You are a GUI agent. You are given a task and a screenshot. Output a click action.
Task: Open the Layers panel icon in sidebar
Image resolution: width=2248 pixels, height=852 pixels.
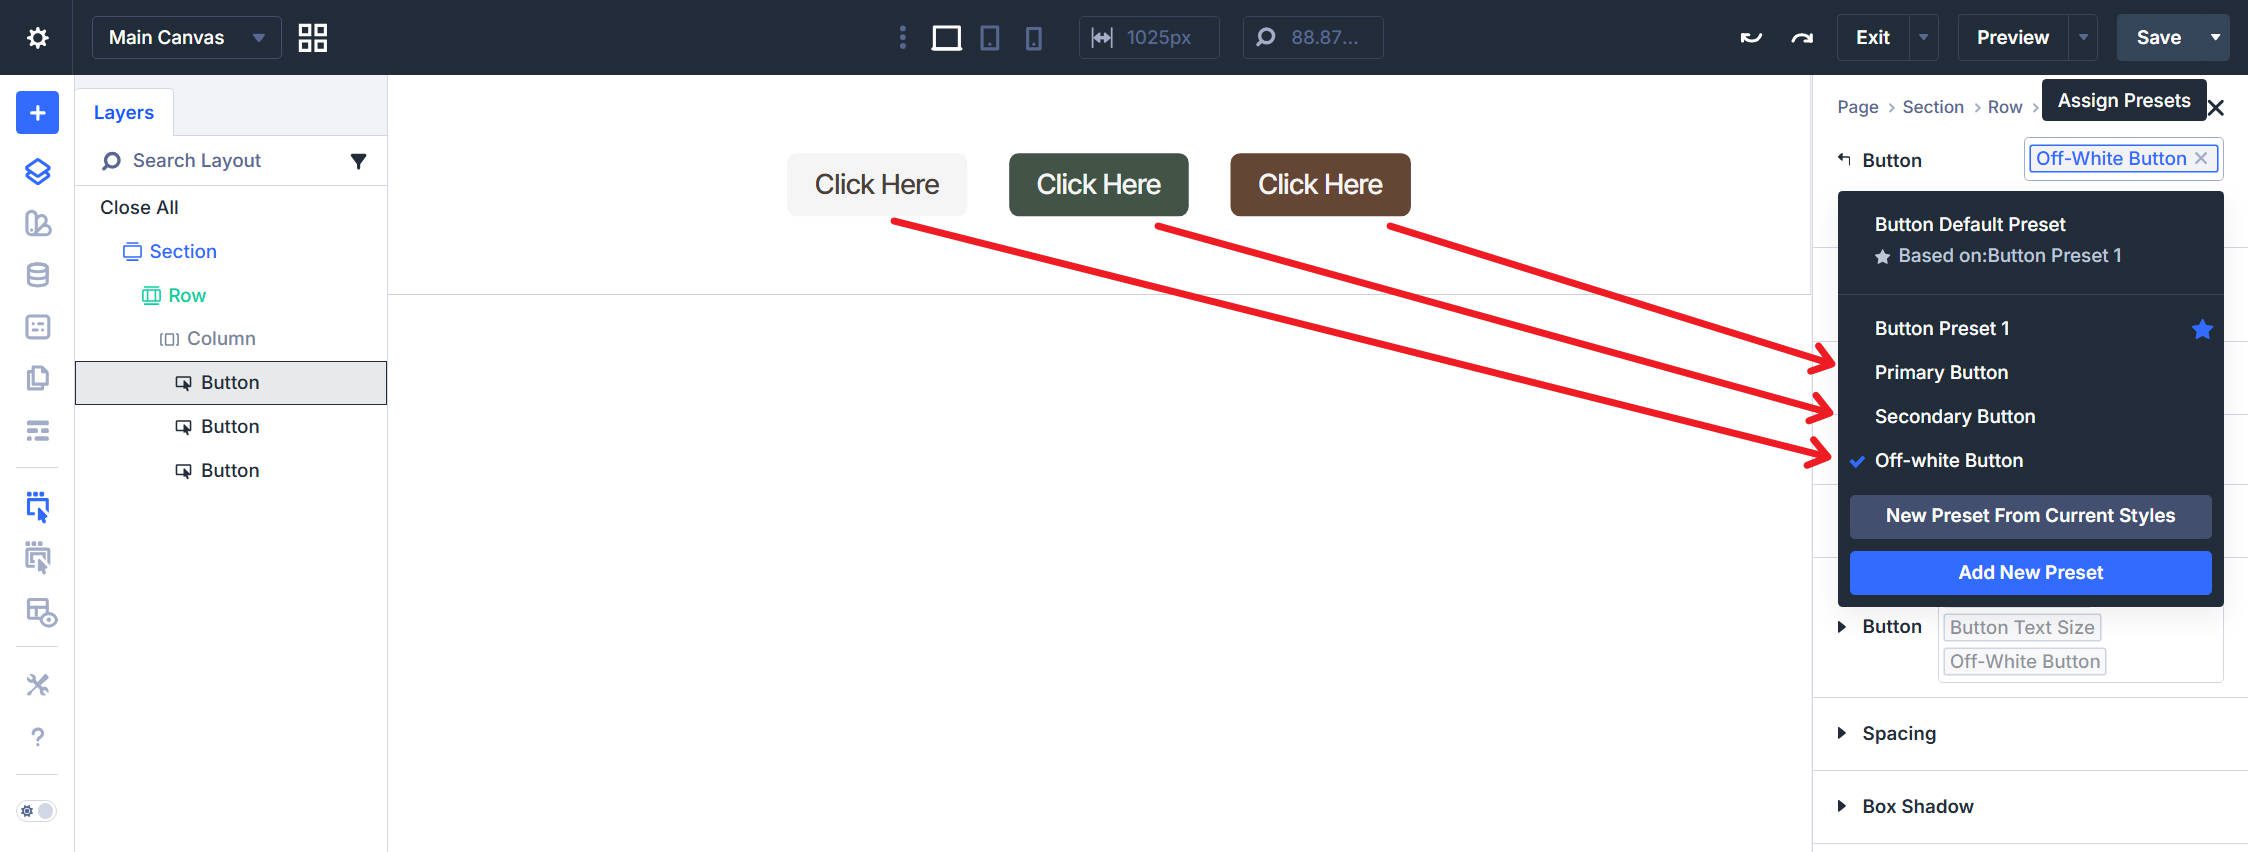click(x=37, y=172)
